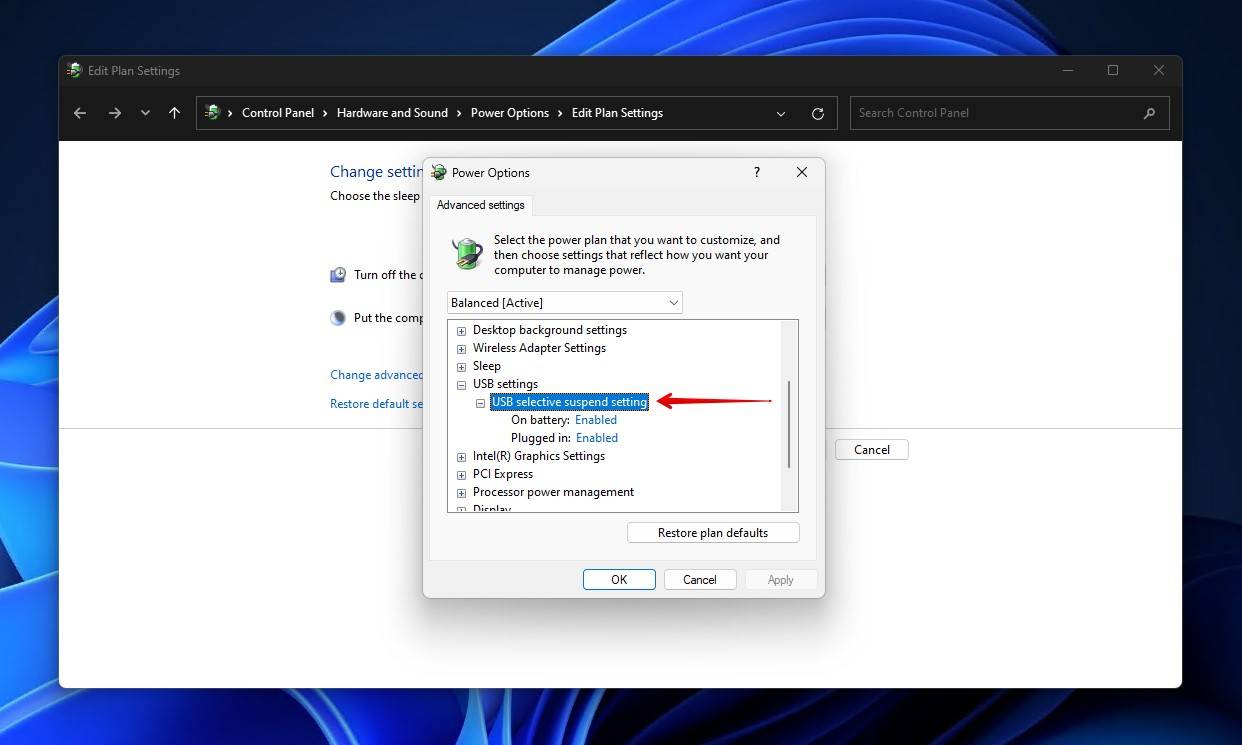The image size is (1242, 745).
Task: Go back using the back arrow
Action: pos(80,113)
